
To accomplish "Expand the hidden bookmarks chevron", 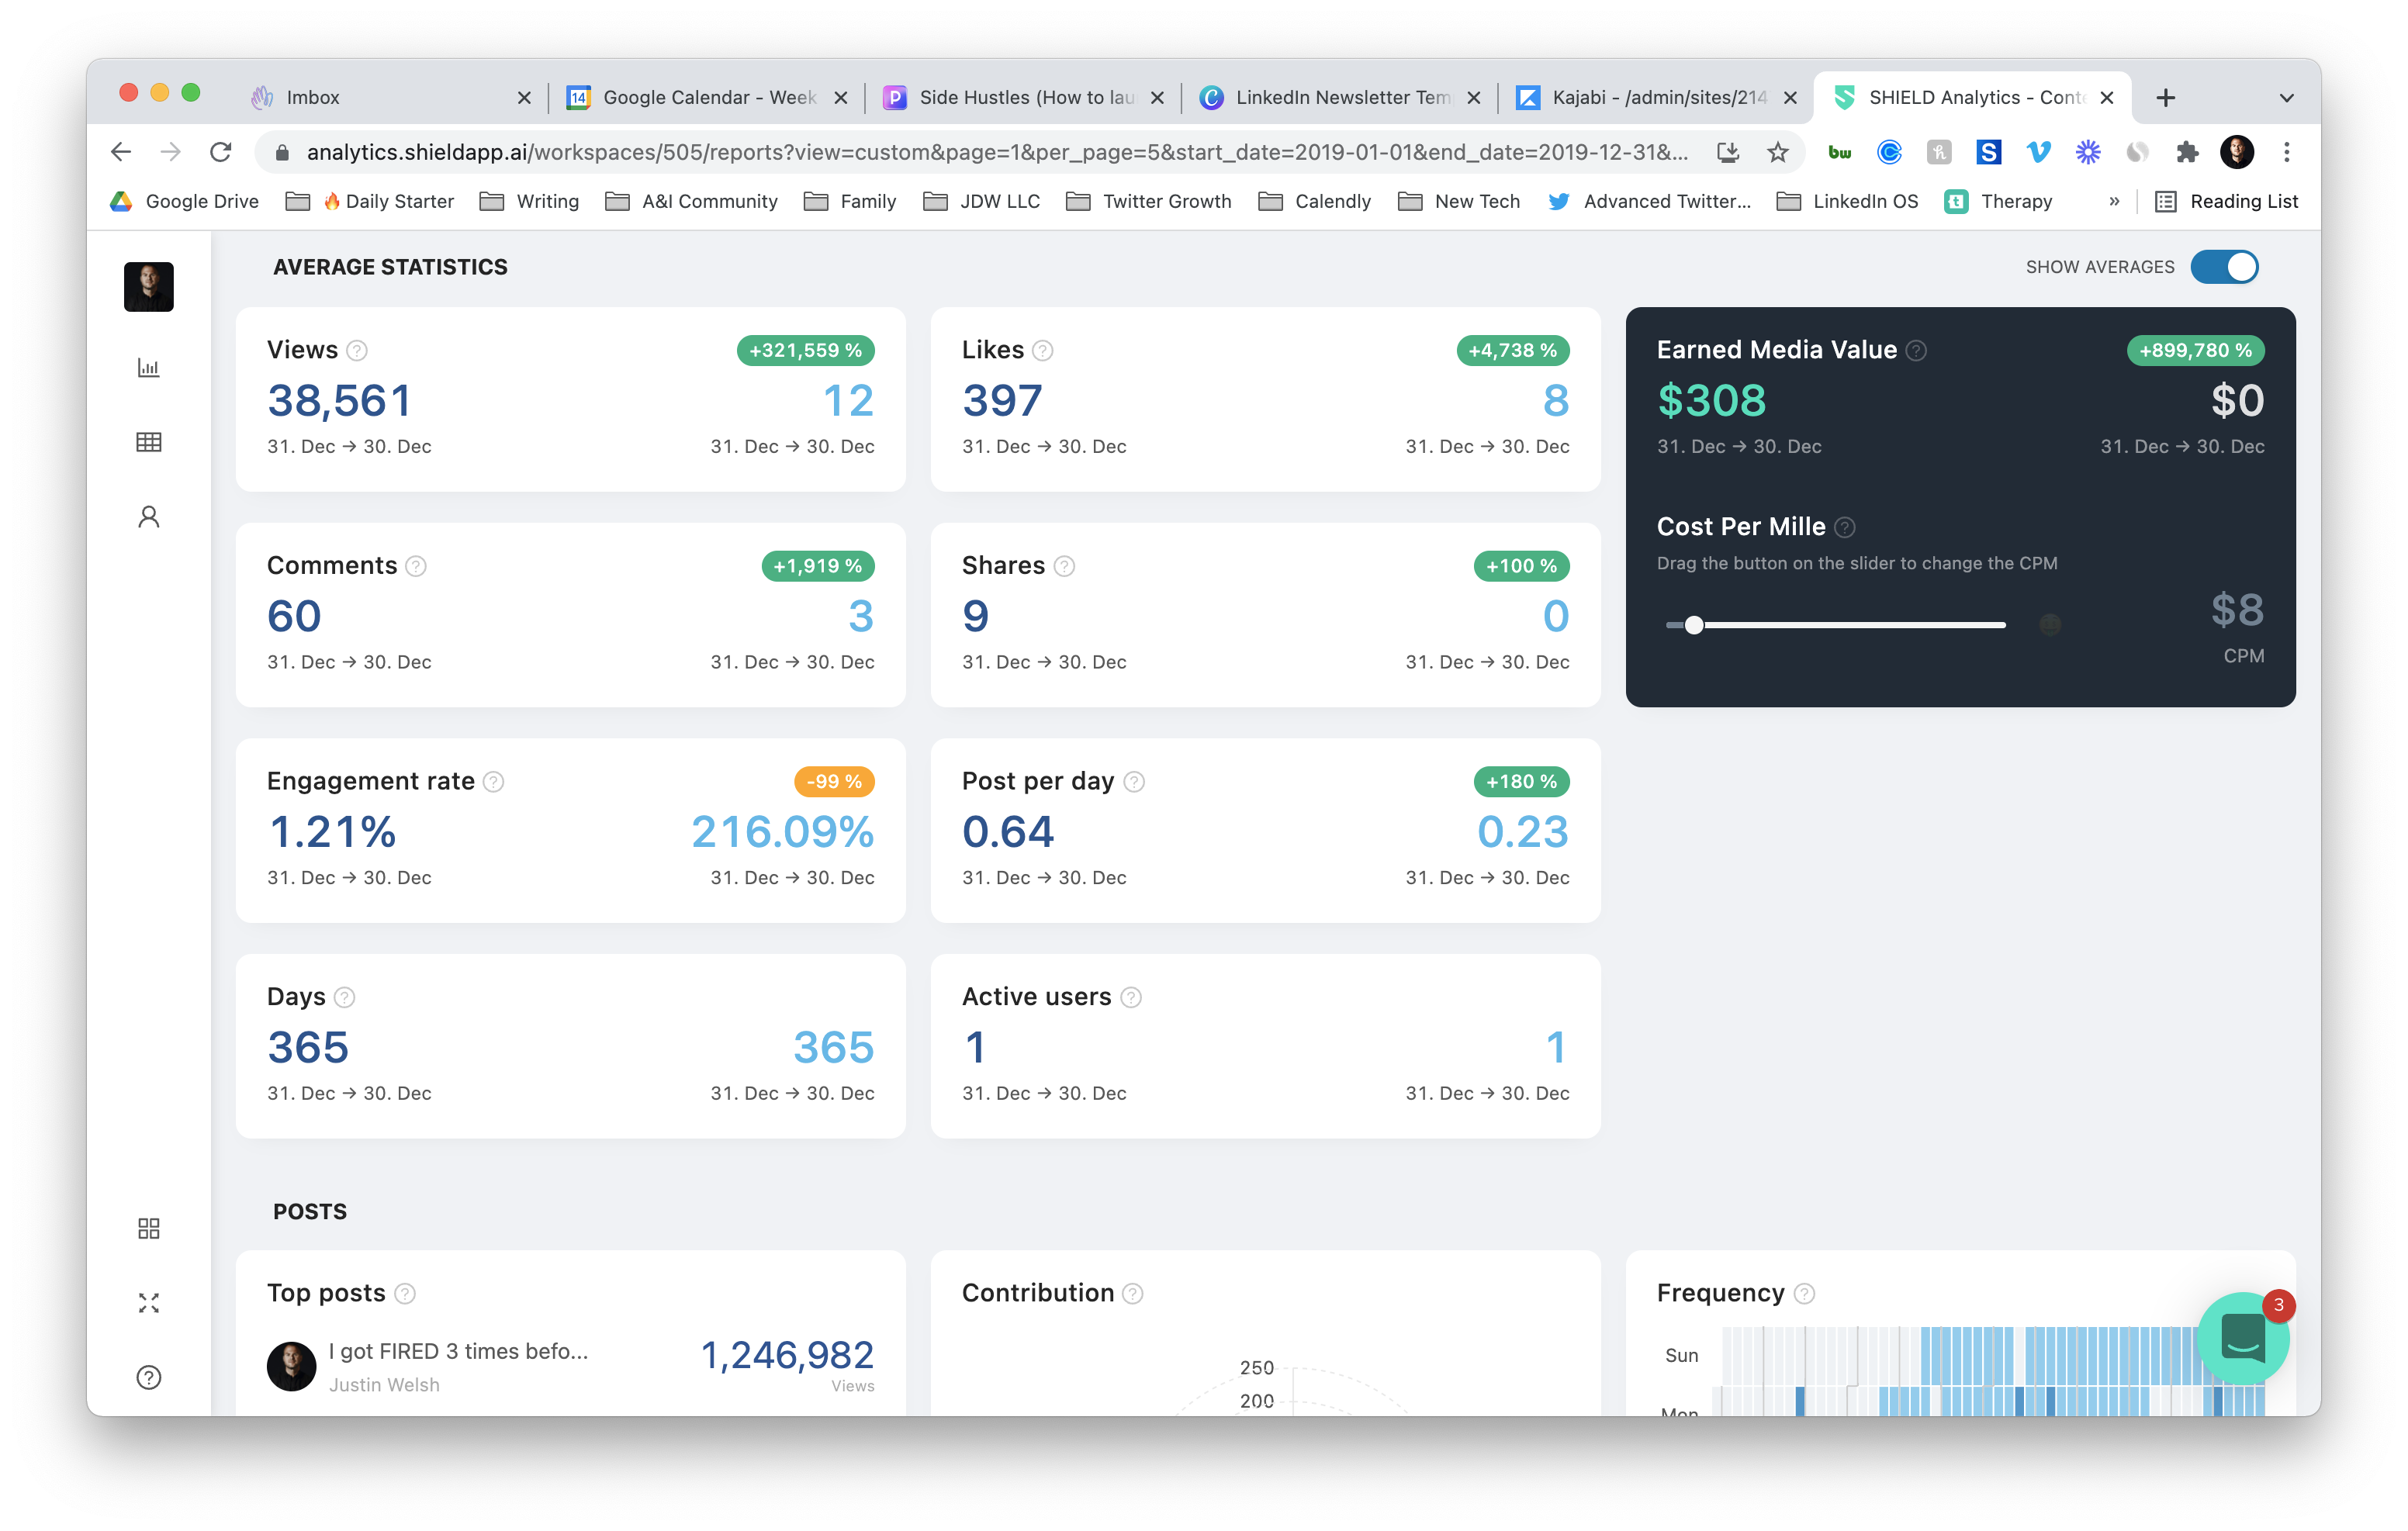I will [x=2114, y=202].
